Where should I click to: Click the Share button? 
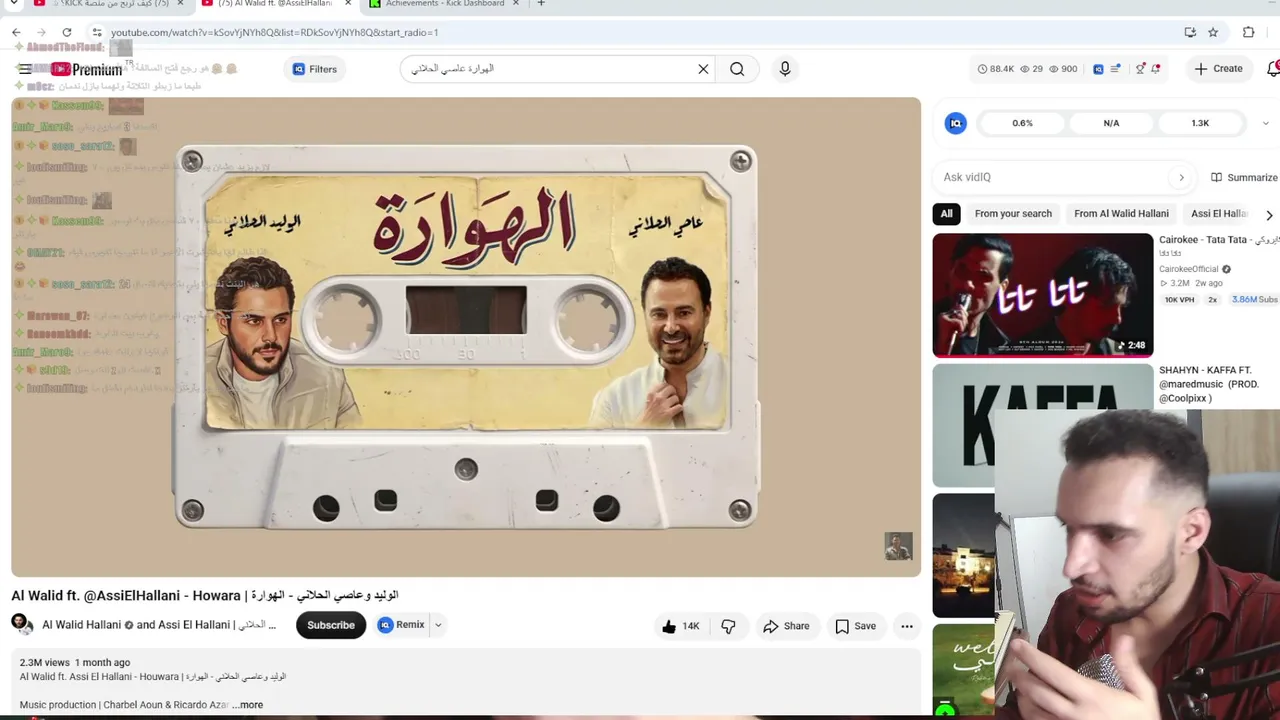coord(786,626)
